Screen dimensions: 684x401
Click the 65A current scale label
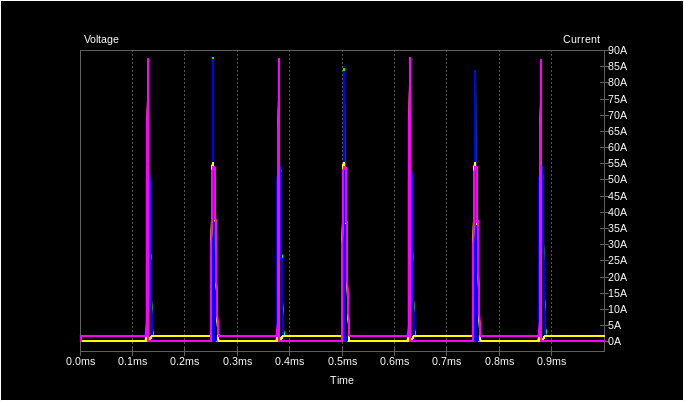click(617, 131)
